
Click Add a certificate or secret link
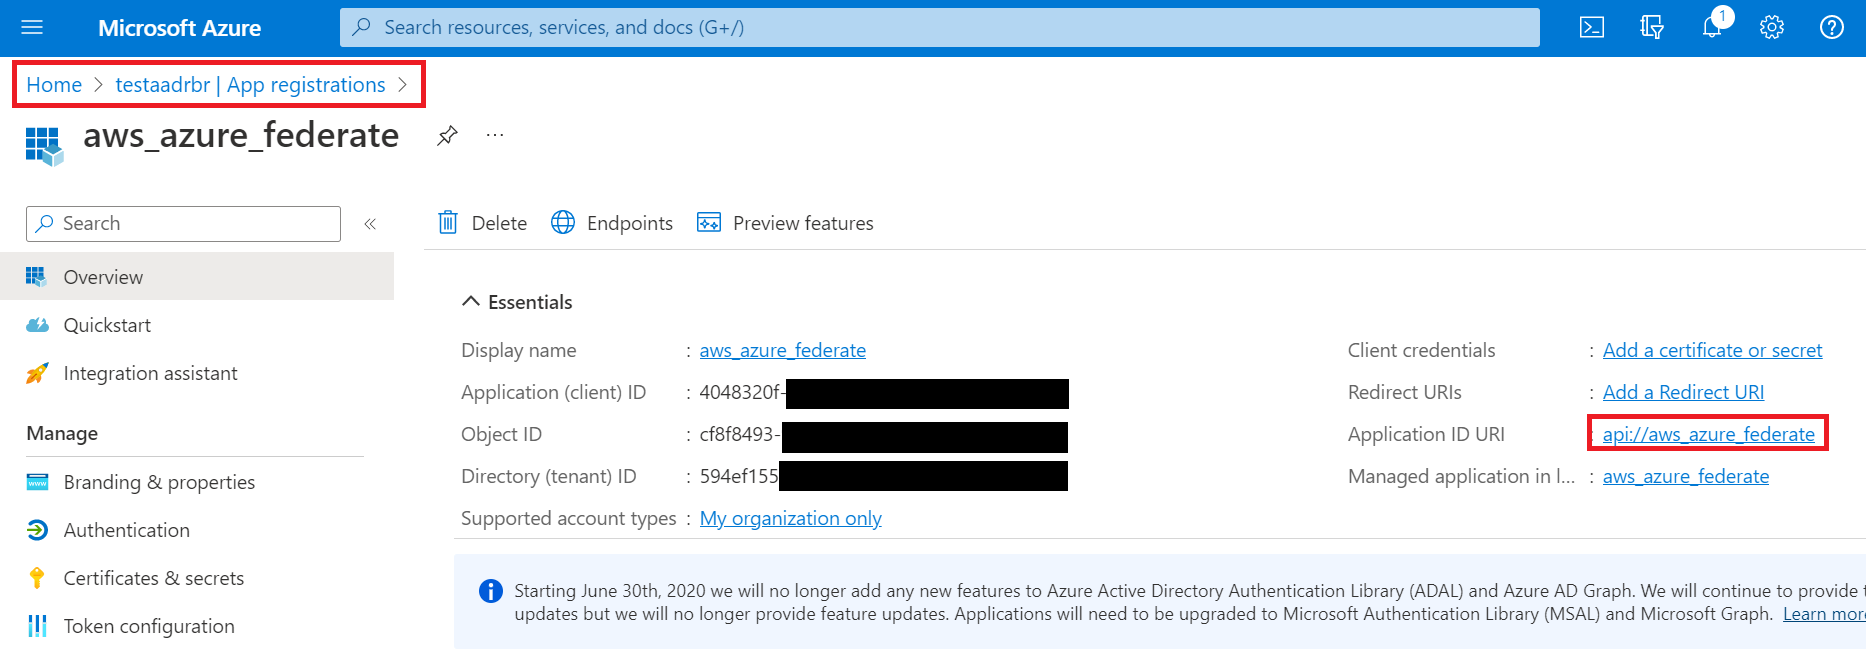1712,350
